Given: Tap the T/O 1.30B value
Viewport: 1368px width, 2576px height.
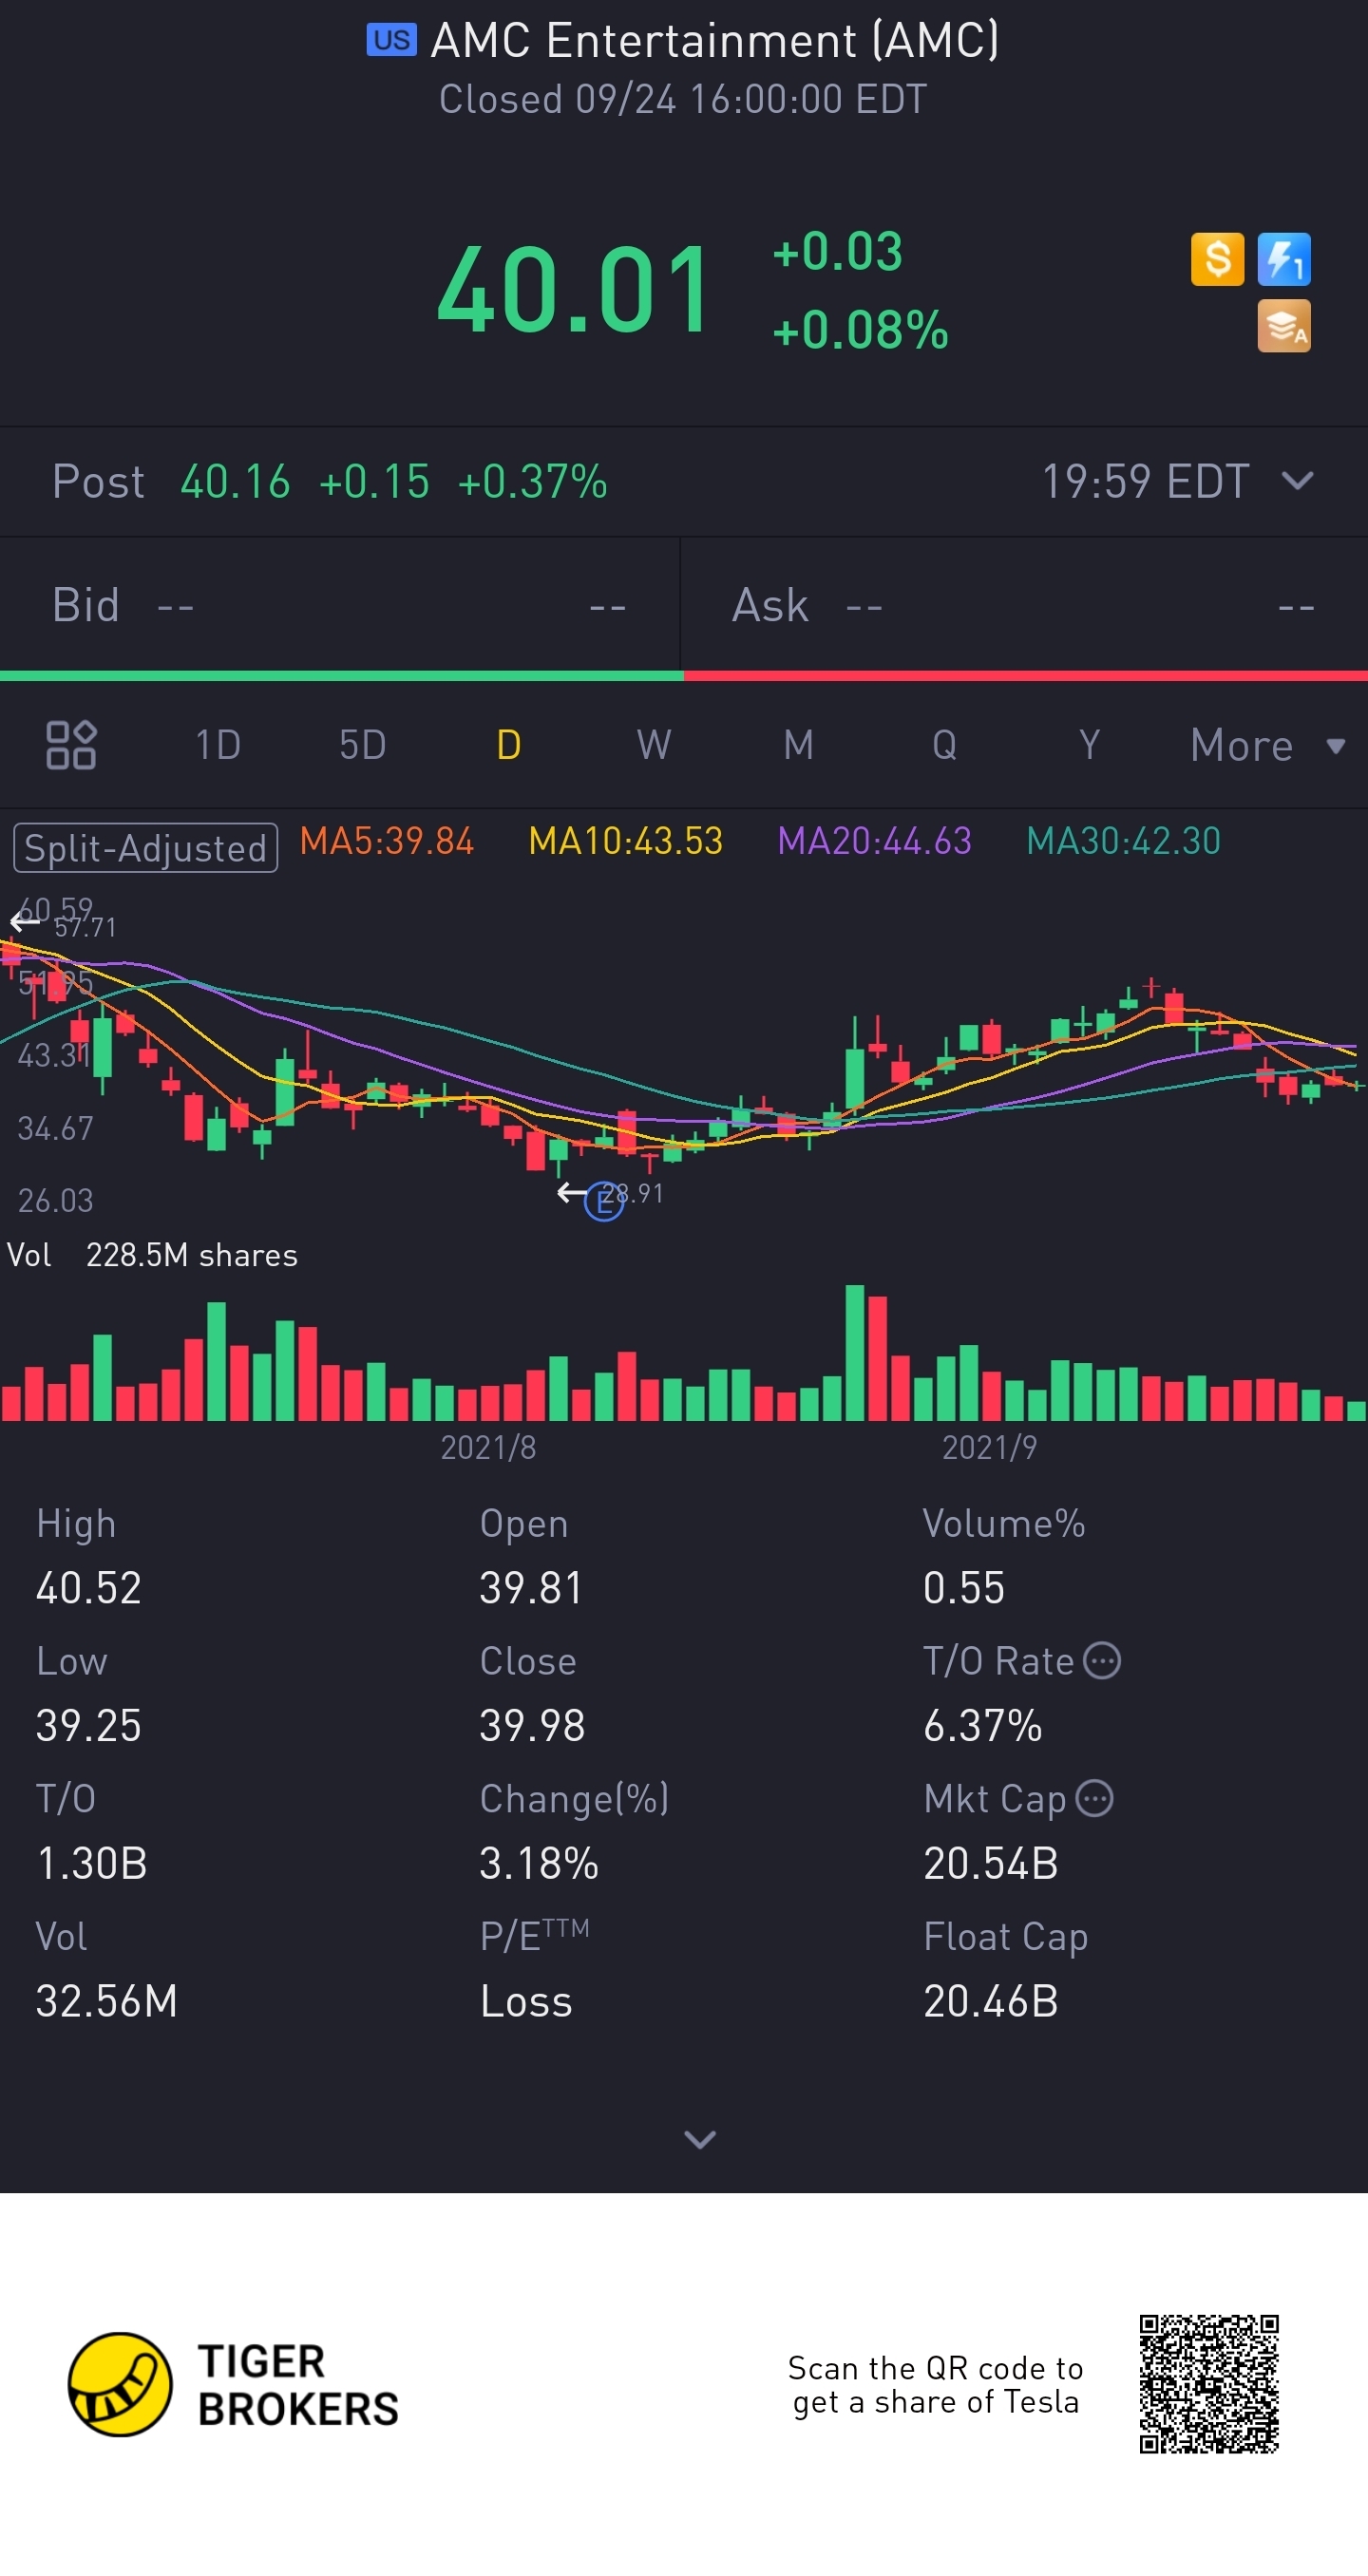Looking at the screenshot, I should click(91, 1863).
